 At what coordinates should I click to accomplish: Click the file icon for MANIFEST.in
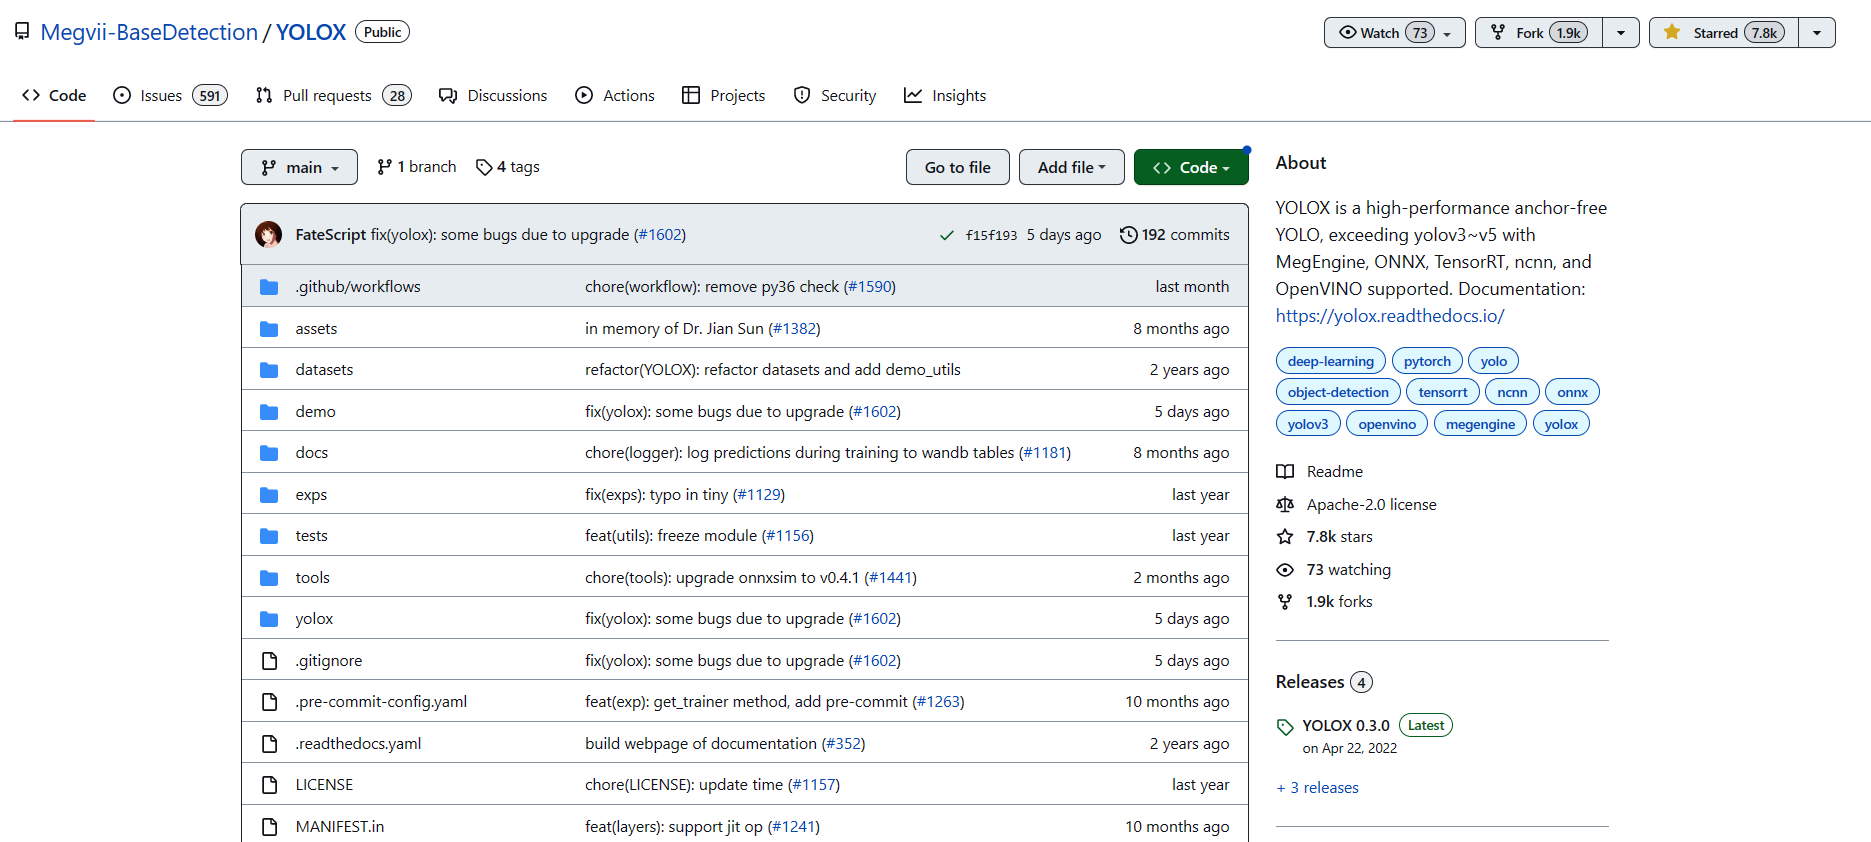click(x=269, y=827)
